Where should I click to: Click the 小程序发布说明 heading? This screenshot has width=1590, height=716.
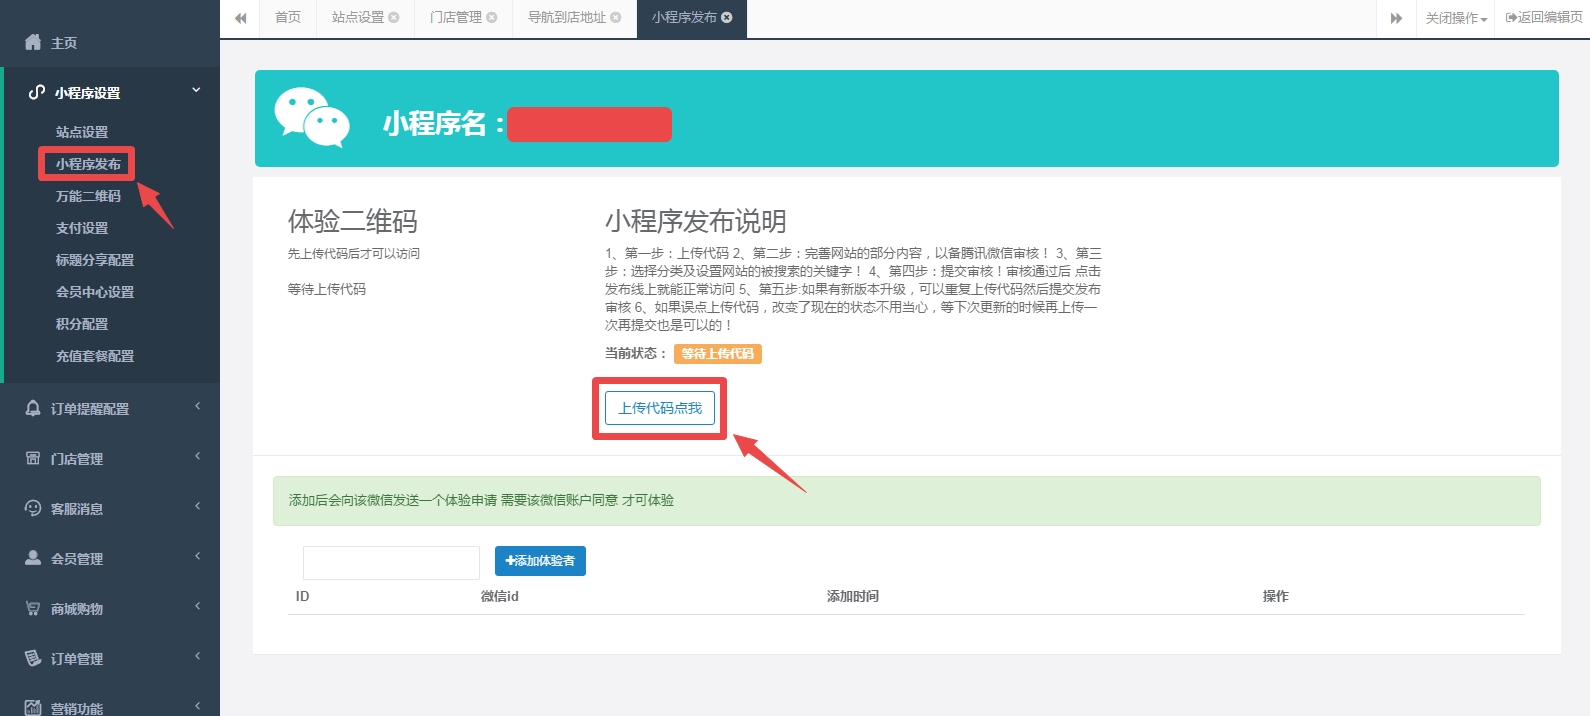click(x=696, y=221)
